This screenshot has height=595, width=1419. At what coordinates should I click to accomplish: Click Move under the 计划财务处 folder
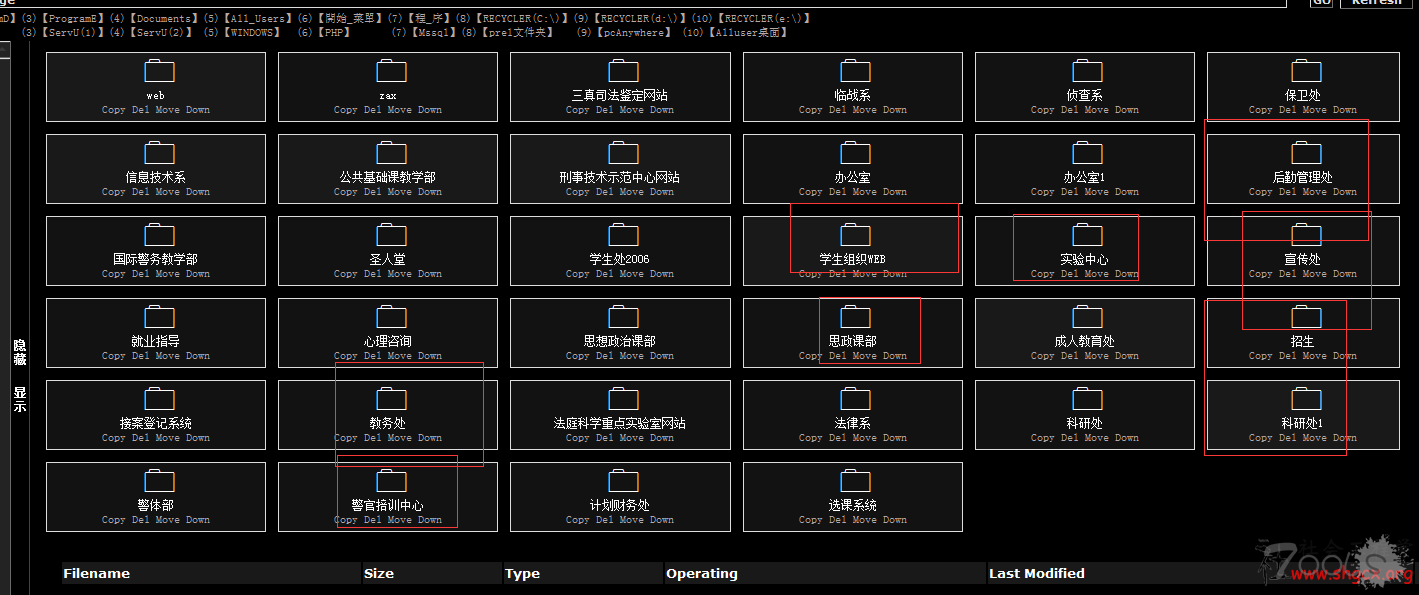pyautogui.click(x=631, y=520)
